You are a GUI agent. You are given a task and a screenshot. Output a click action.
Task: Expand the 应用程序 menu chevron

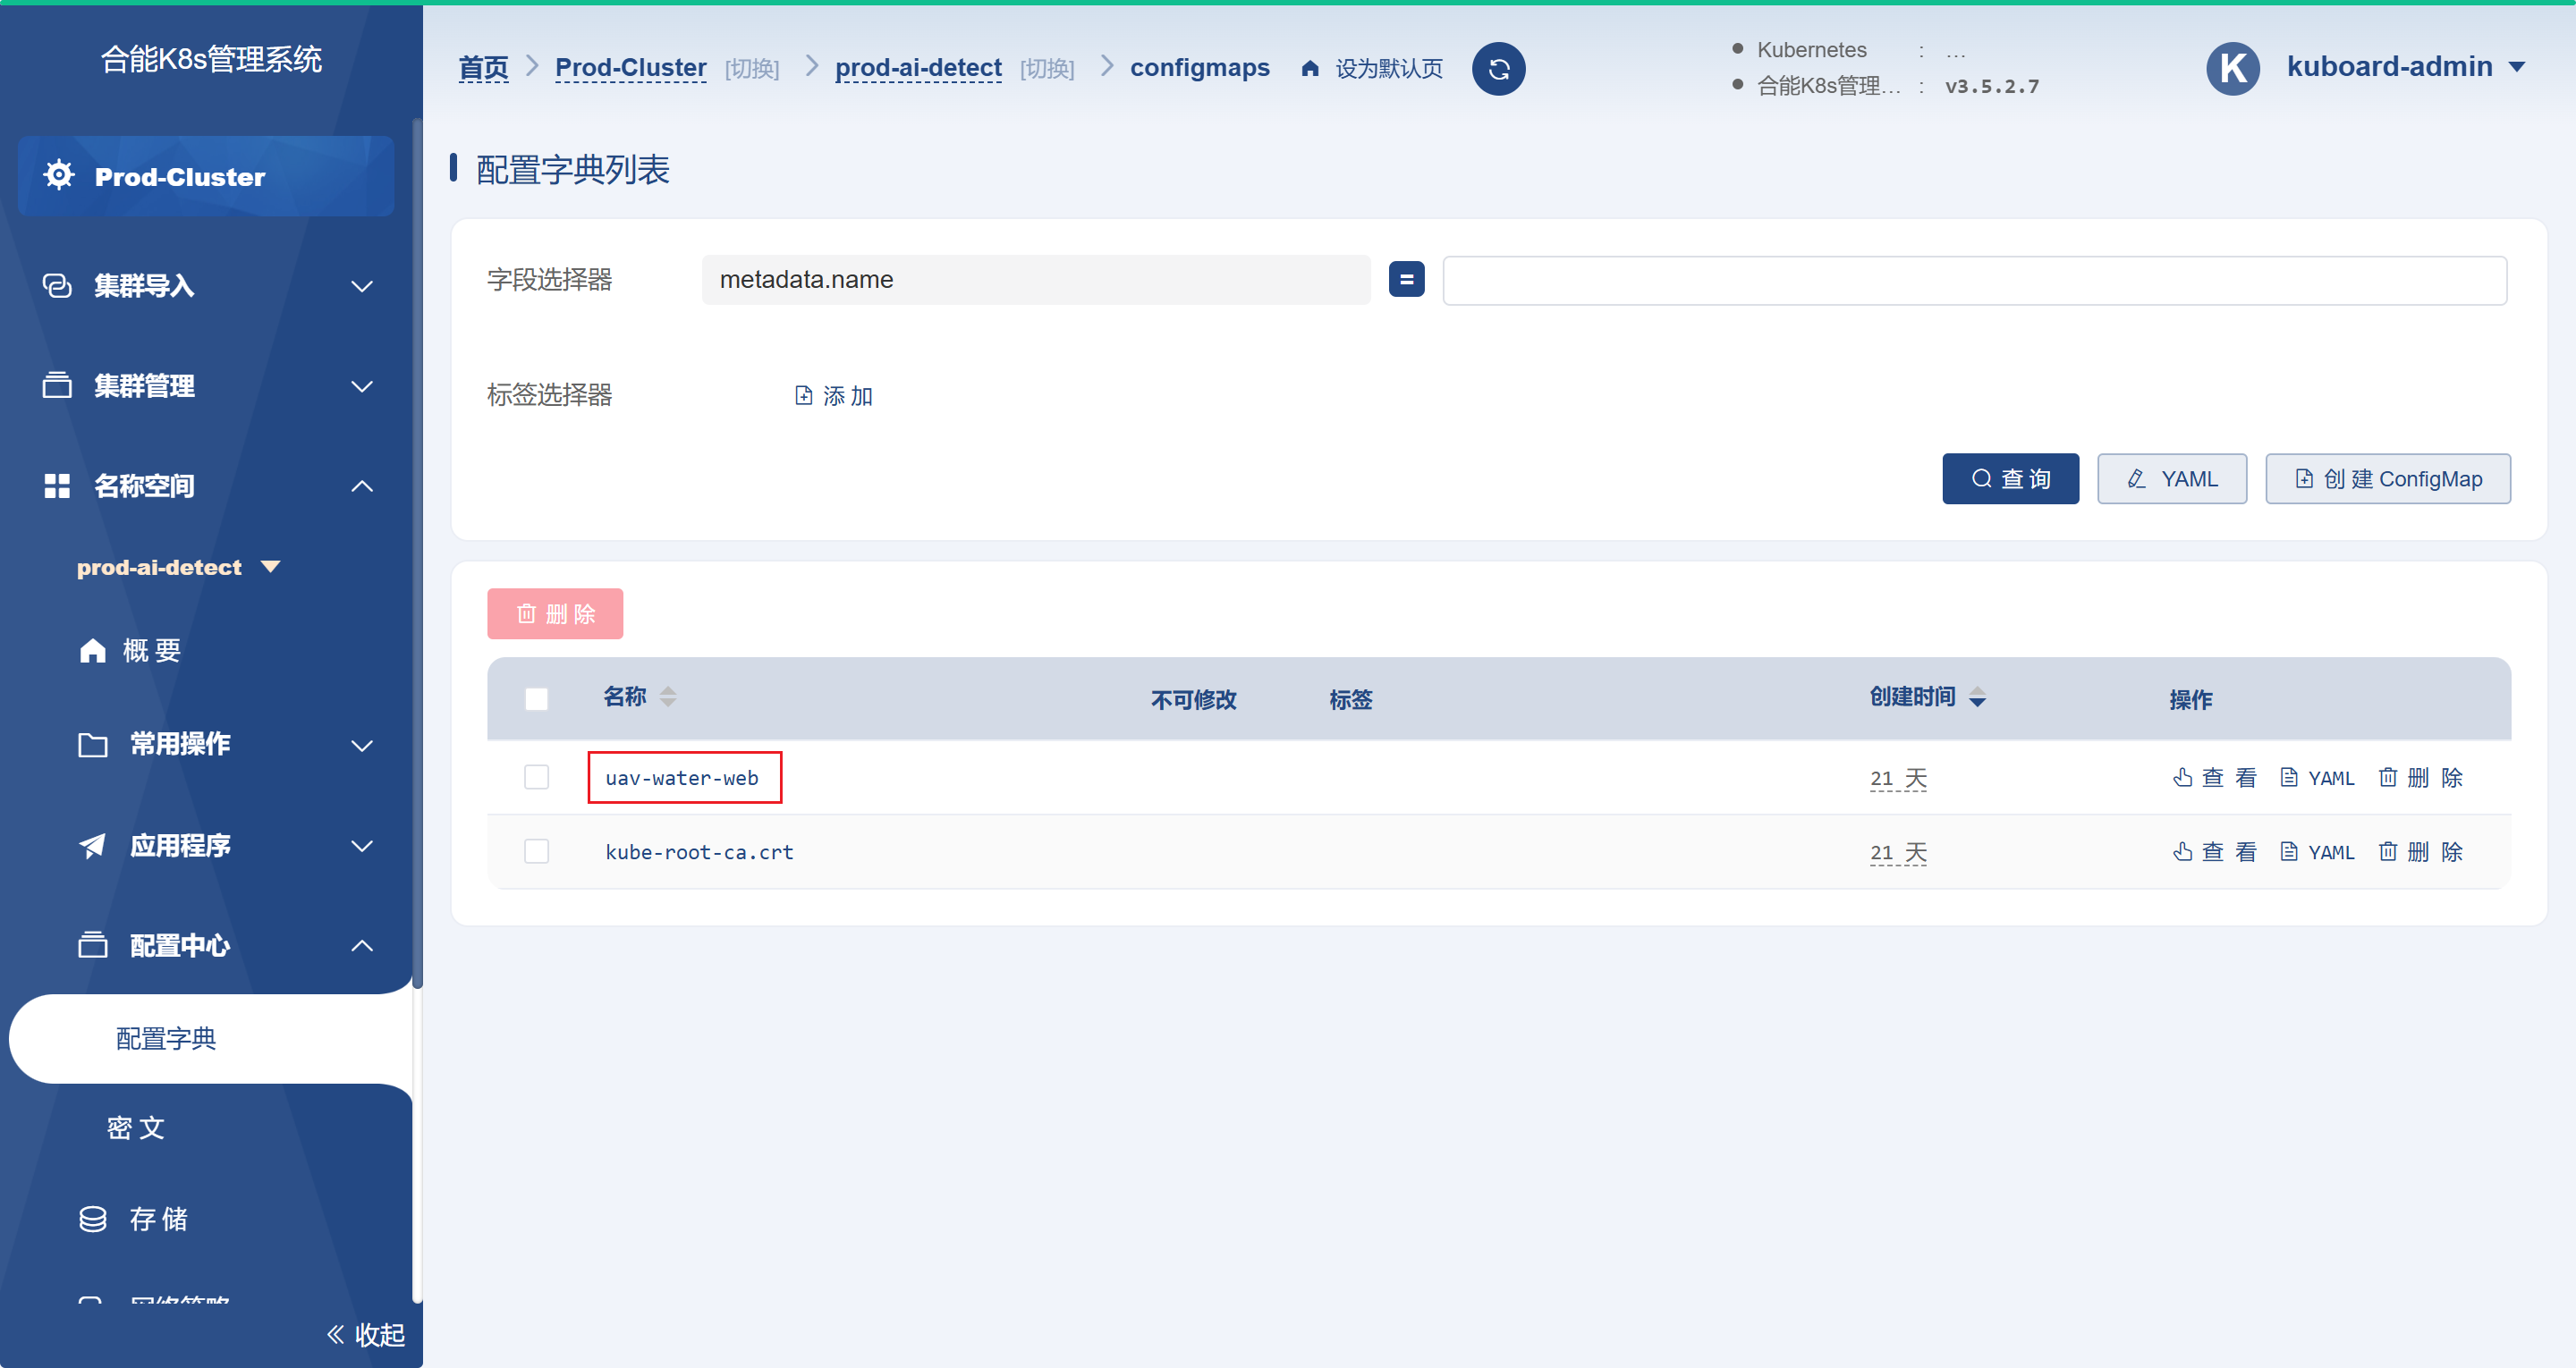(x=362, y=846)
